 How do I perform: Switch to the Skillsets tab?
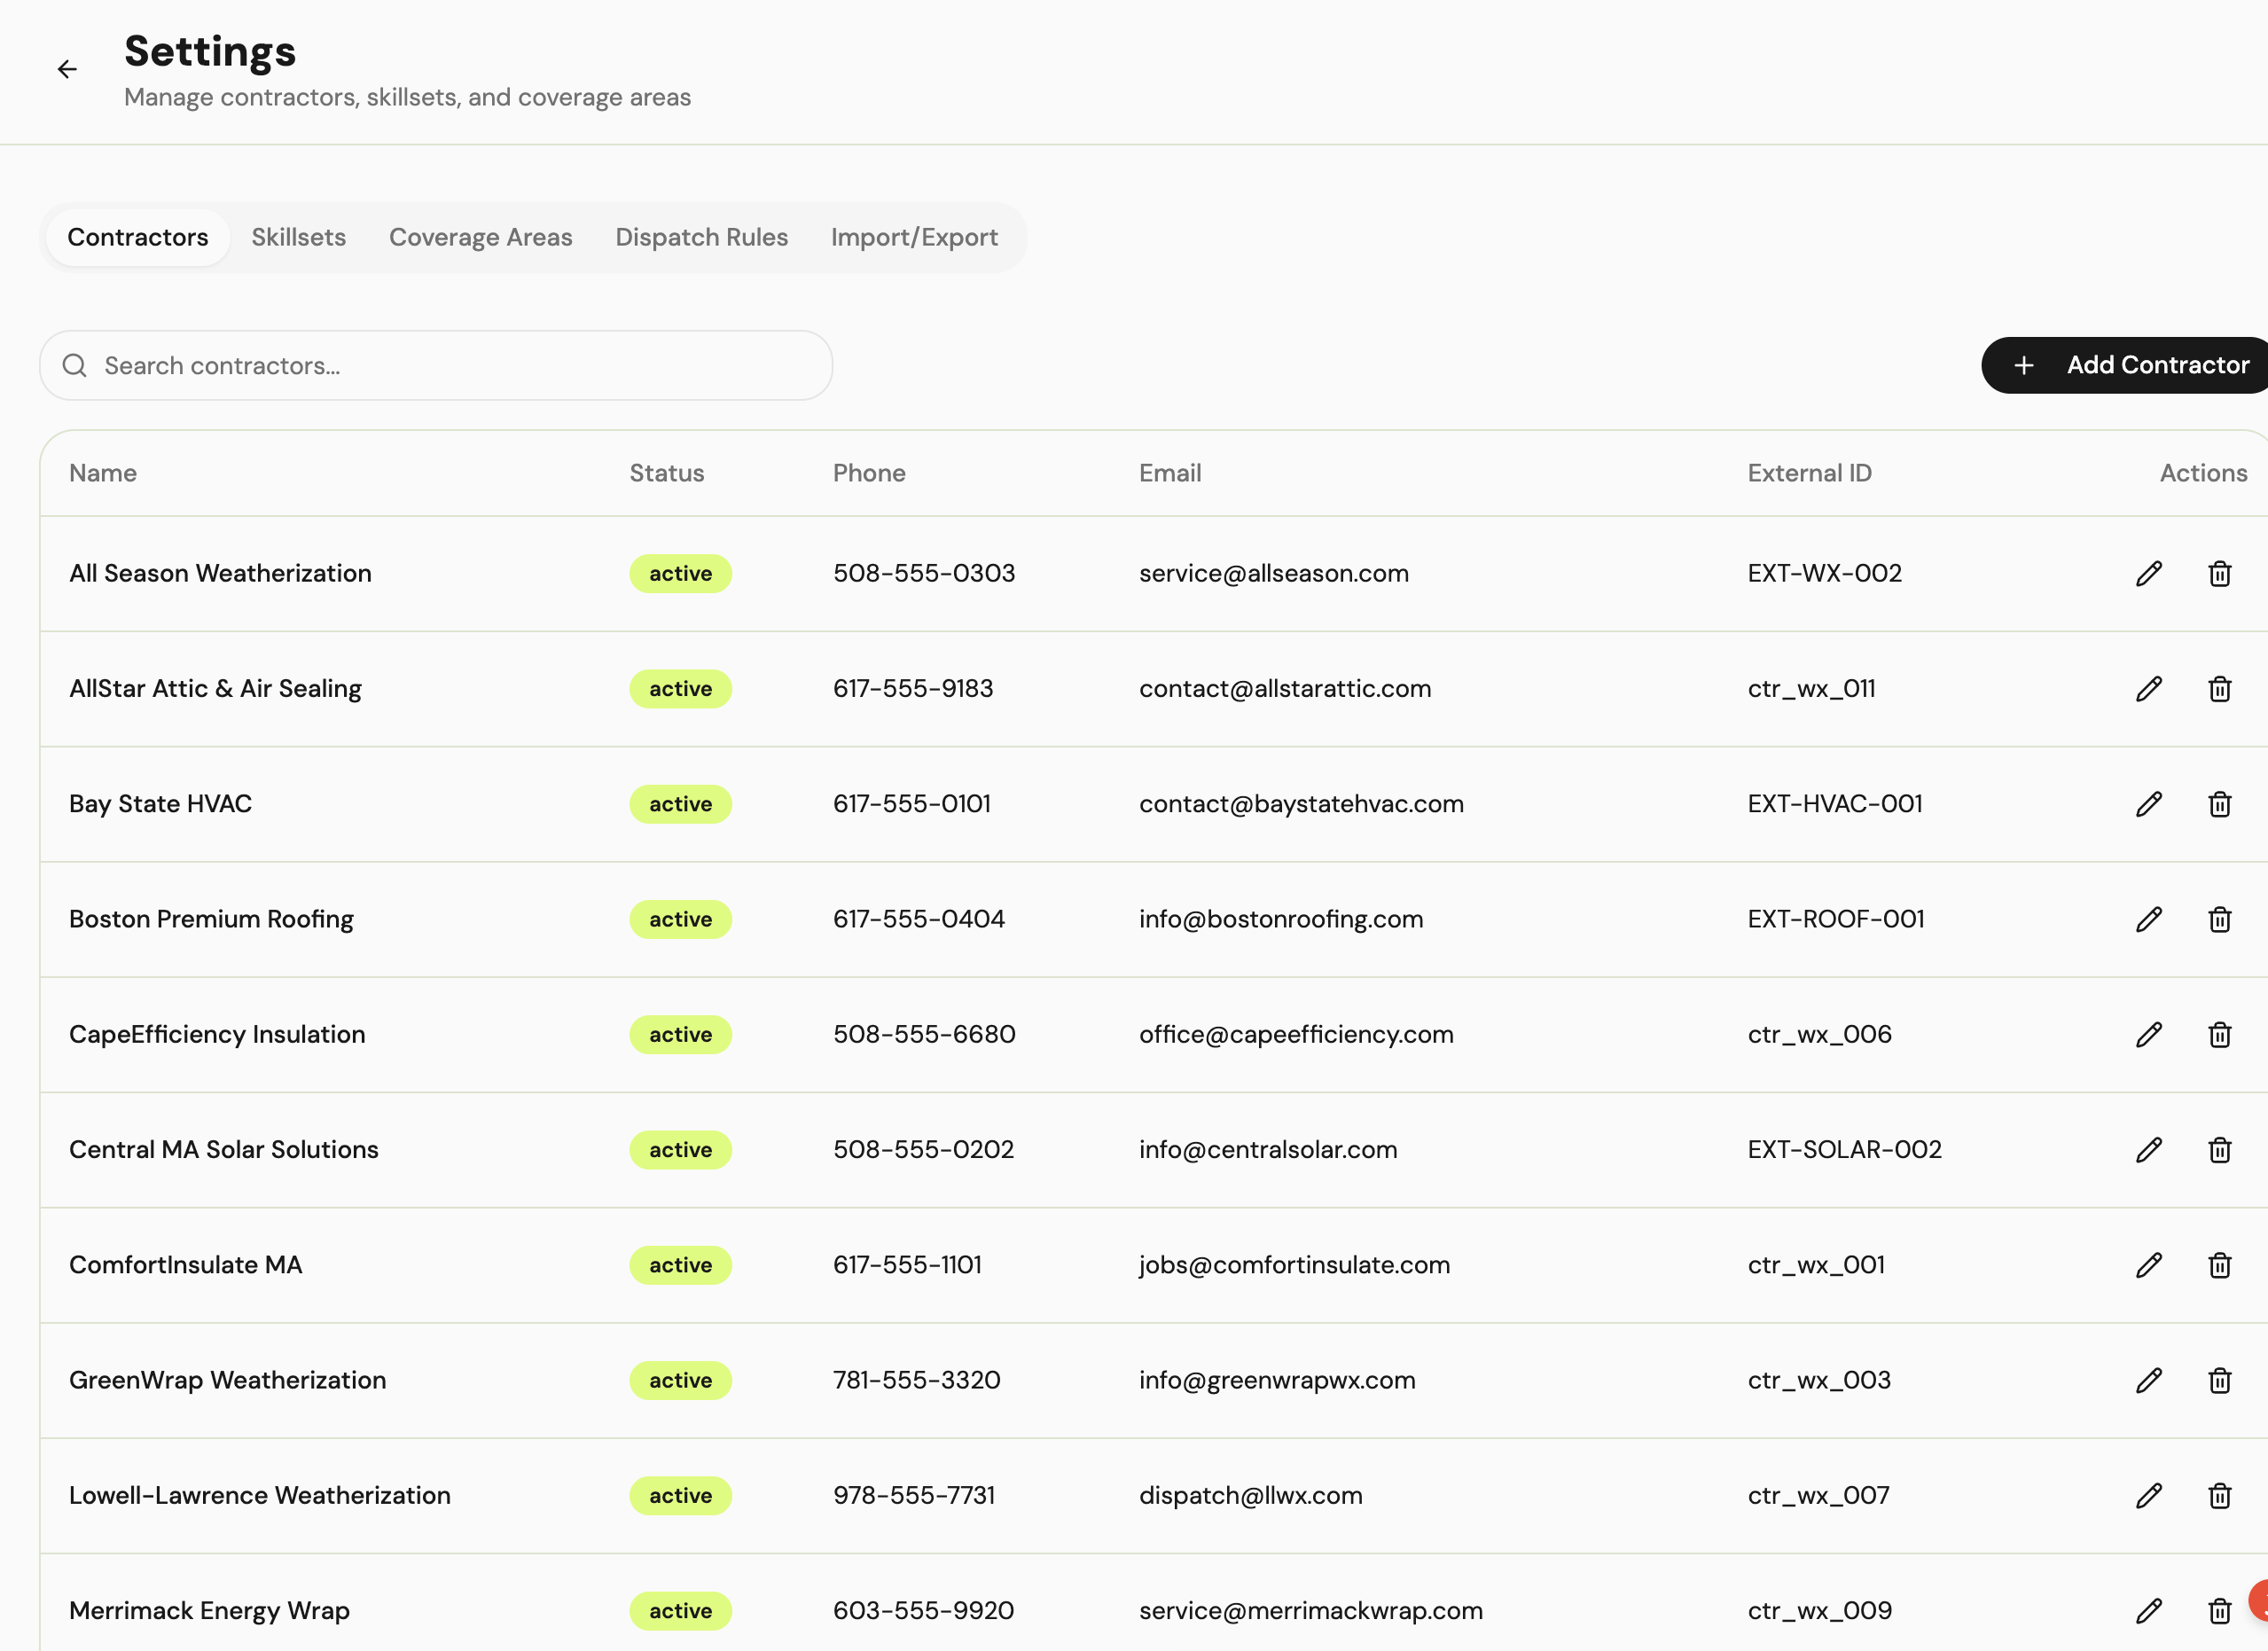(x=298, y=237)
